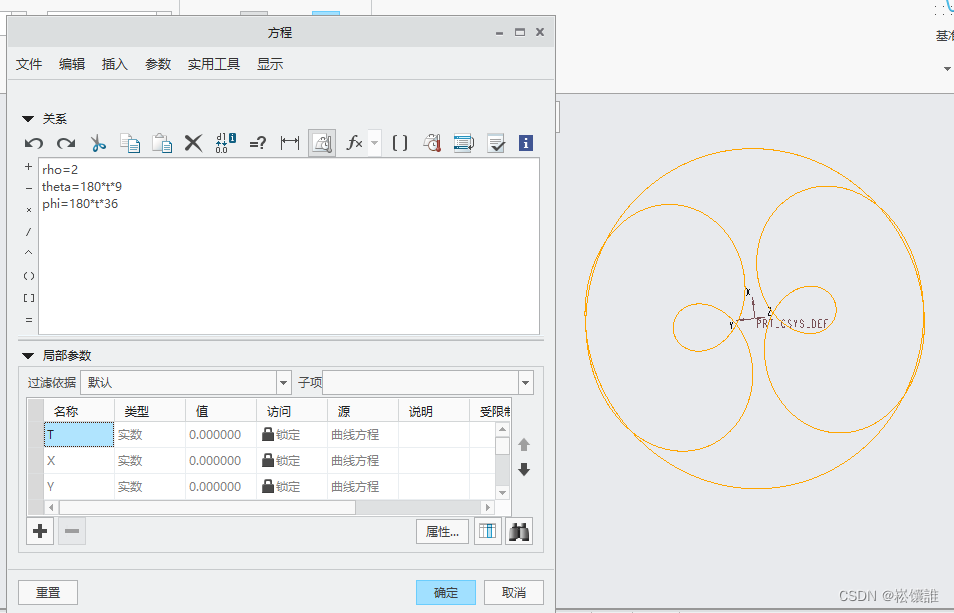Viewport: 954px width, 613px height.
Task: Click the =? evaluate expression icon
Action: (x=257, y=143)
